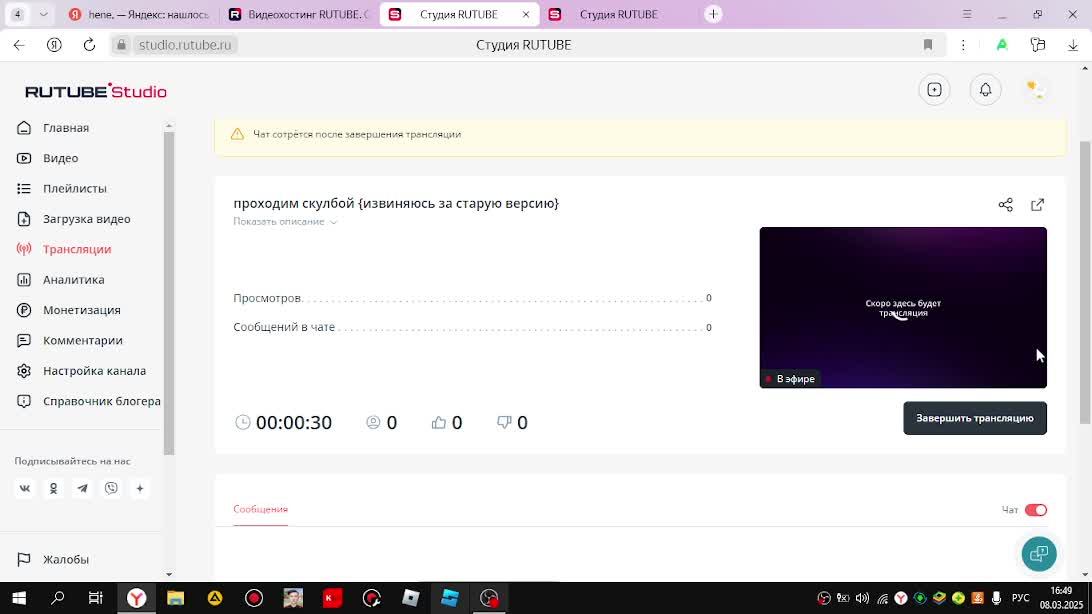This screenshot has height=614, width=1092.
Task: Go back in browser history
Action: (19, 45)
